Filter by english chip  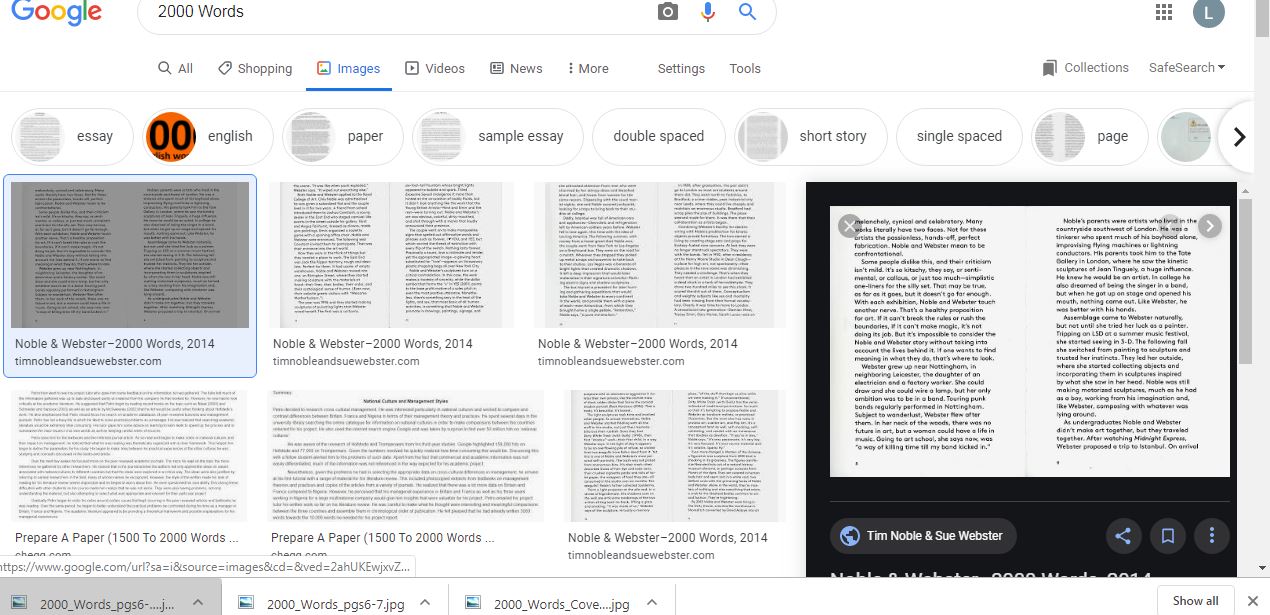[206, 137]
